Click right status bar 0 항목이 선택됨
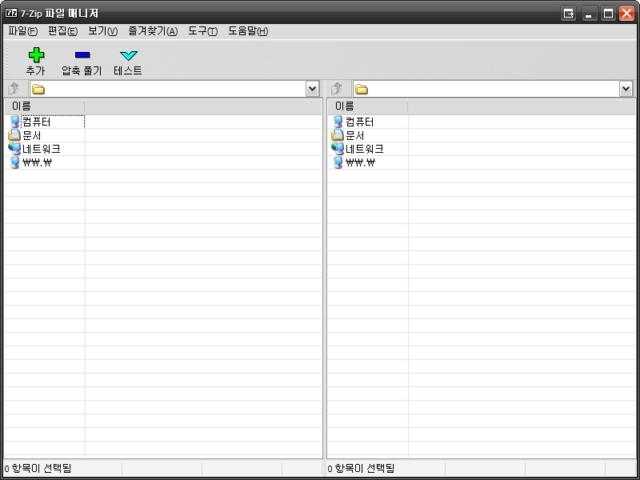640x480 pixels. (x=361, y=468)
